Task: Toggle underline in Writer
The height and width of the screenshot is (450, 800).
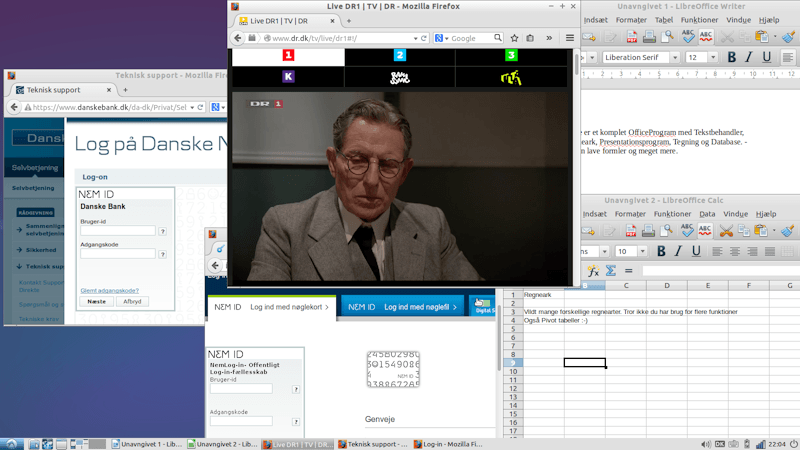Action: (766, 58)
